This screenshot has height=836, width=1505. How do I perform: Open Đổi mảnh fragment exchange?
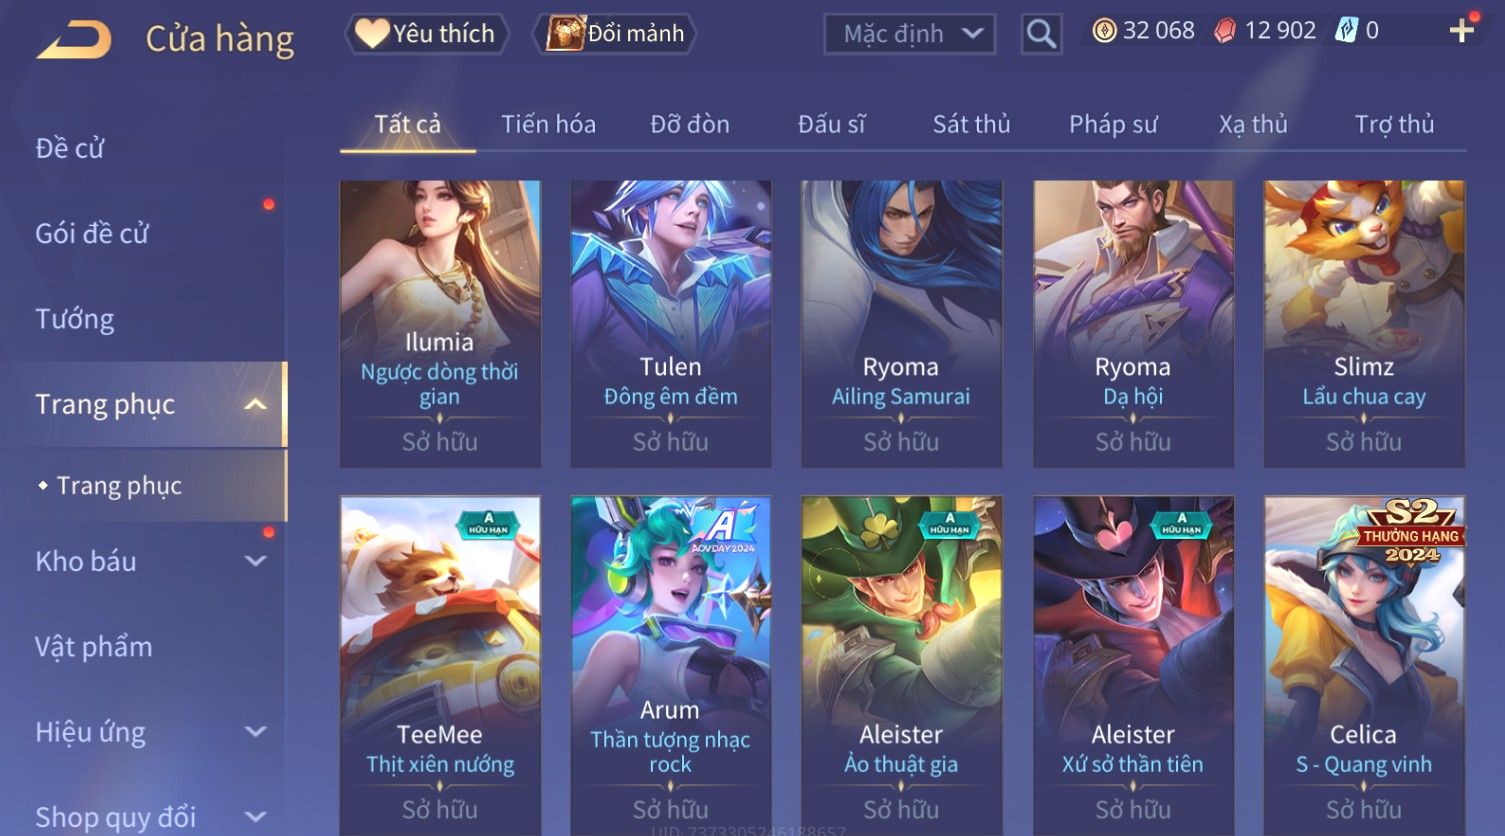pyautogui.click(x=615, y=34)
